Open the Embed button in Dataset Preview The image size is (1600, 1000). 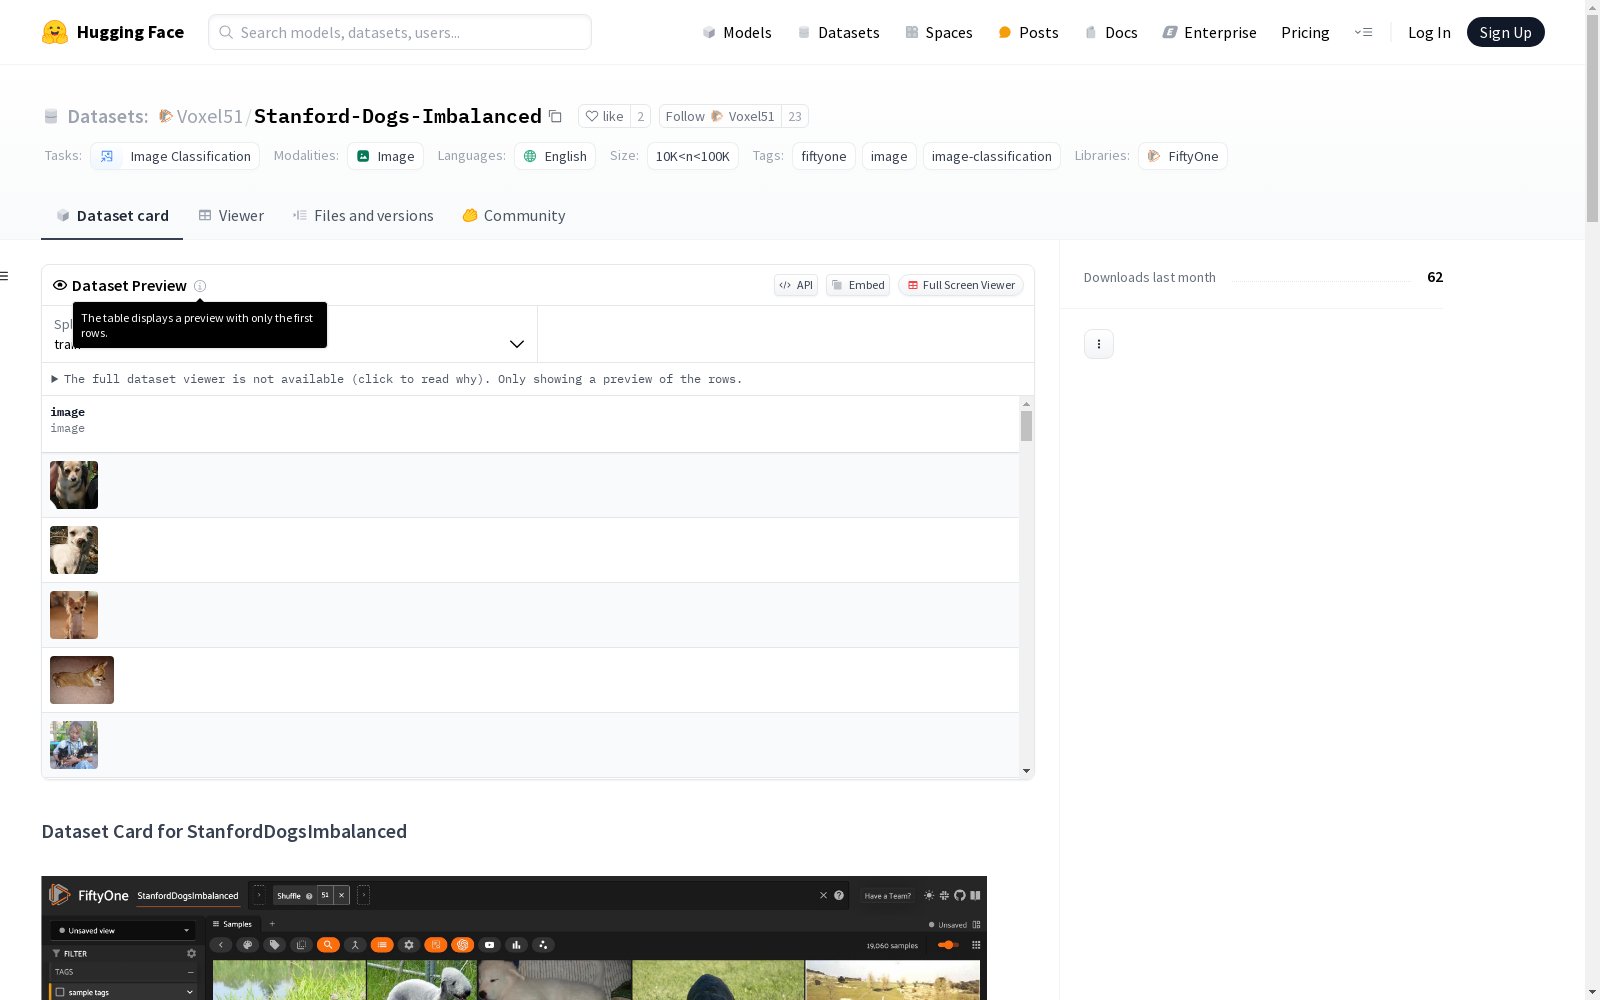pyautogui.click(x=858, y=285)
